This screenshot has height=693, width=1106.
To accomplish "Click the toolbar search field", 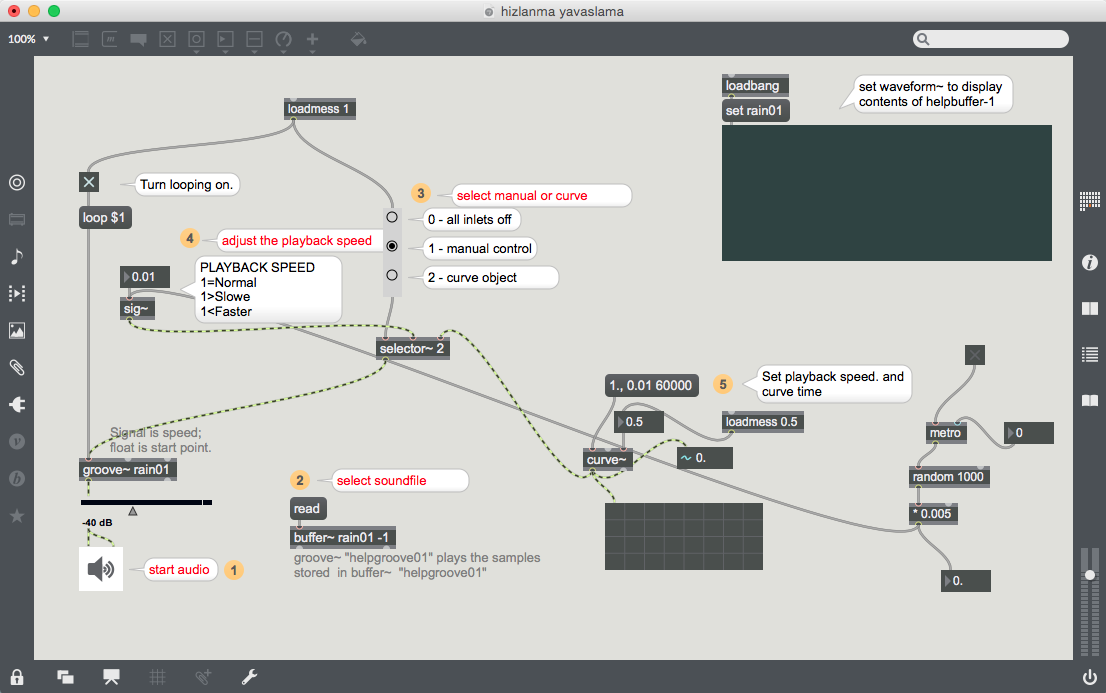I will point(990,40).
